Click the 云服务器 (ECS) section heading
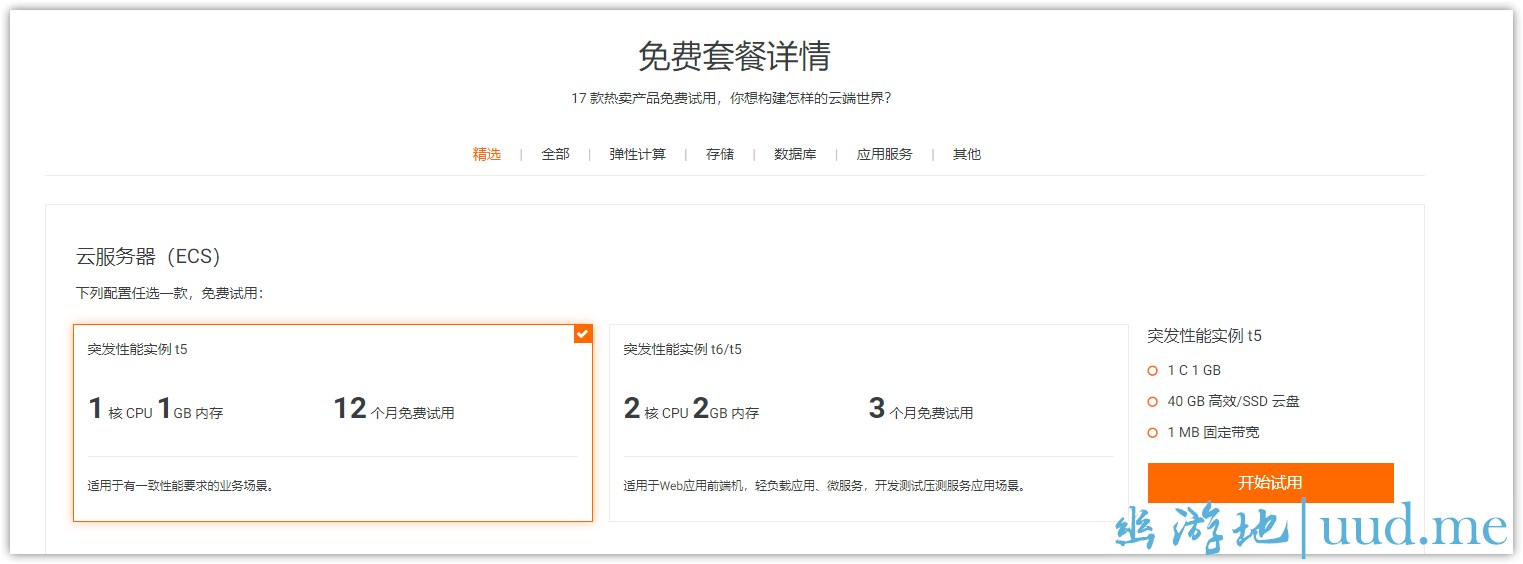 point(147,257)
